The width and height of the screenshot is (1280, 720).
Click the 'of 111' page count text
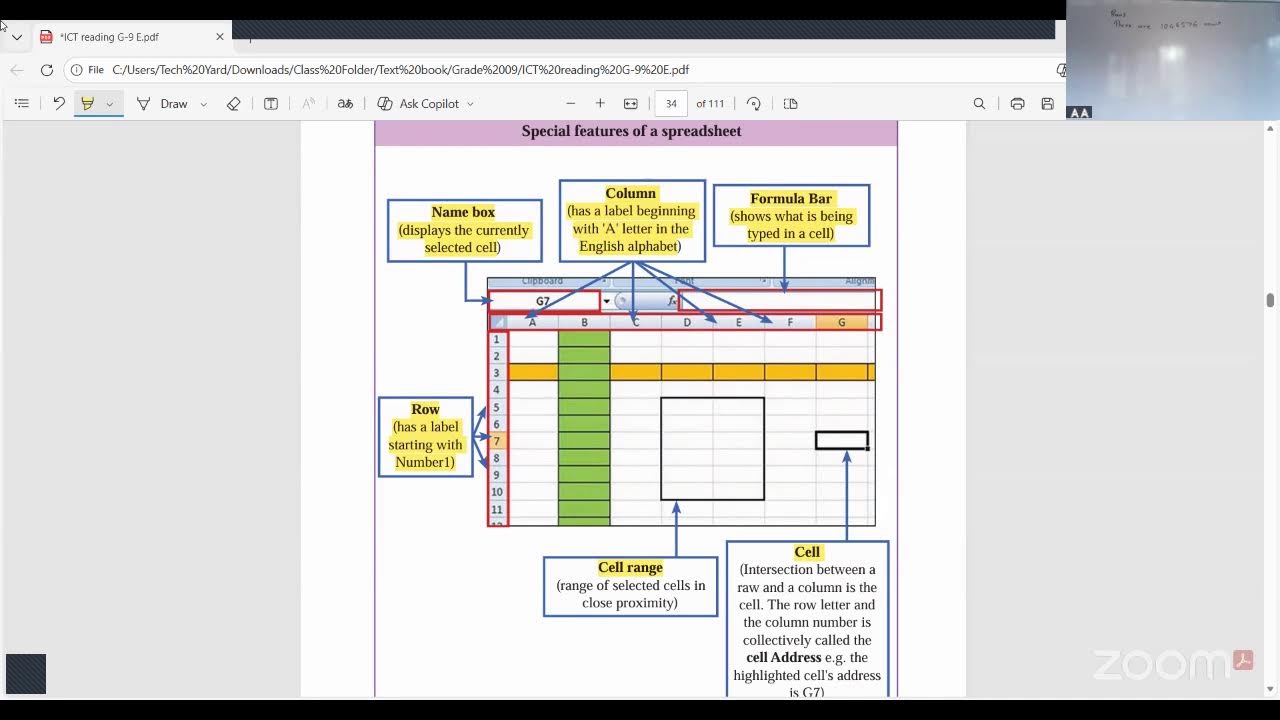click(710, 104)
